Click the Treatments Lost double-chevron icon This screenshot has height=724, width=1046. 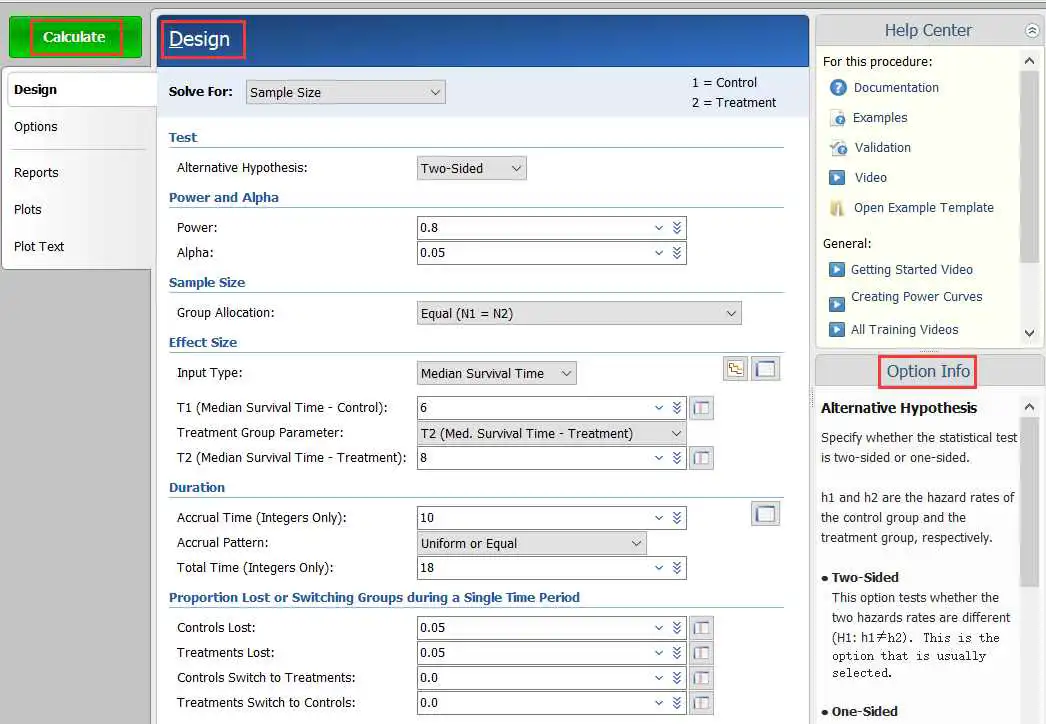(x=677, y=653)
